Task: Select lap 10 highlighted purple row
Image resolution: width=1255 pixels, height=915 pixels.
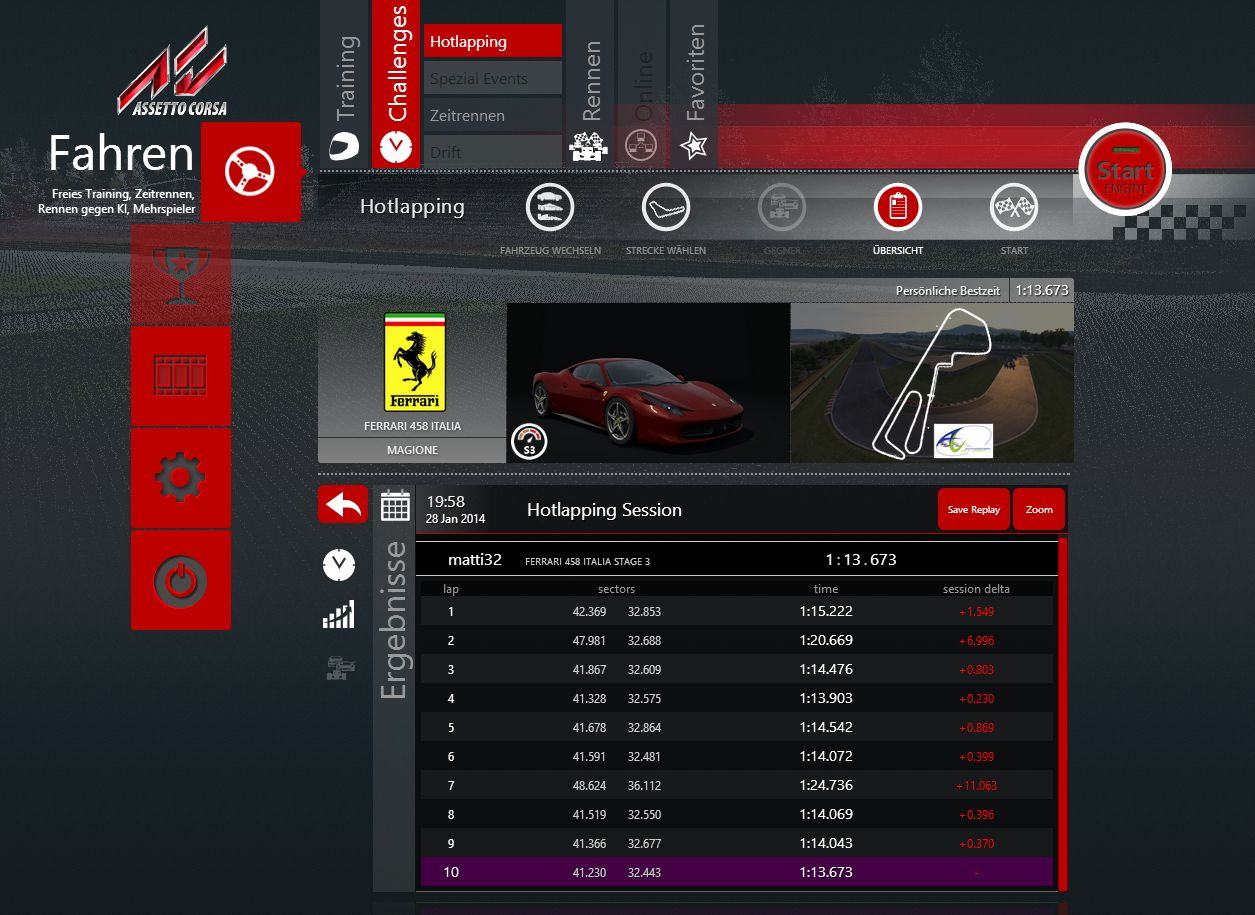Action: coord(735,872)
